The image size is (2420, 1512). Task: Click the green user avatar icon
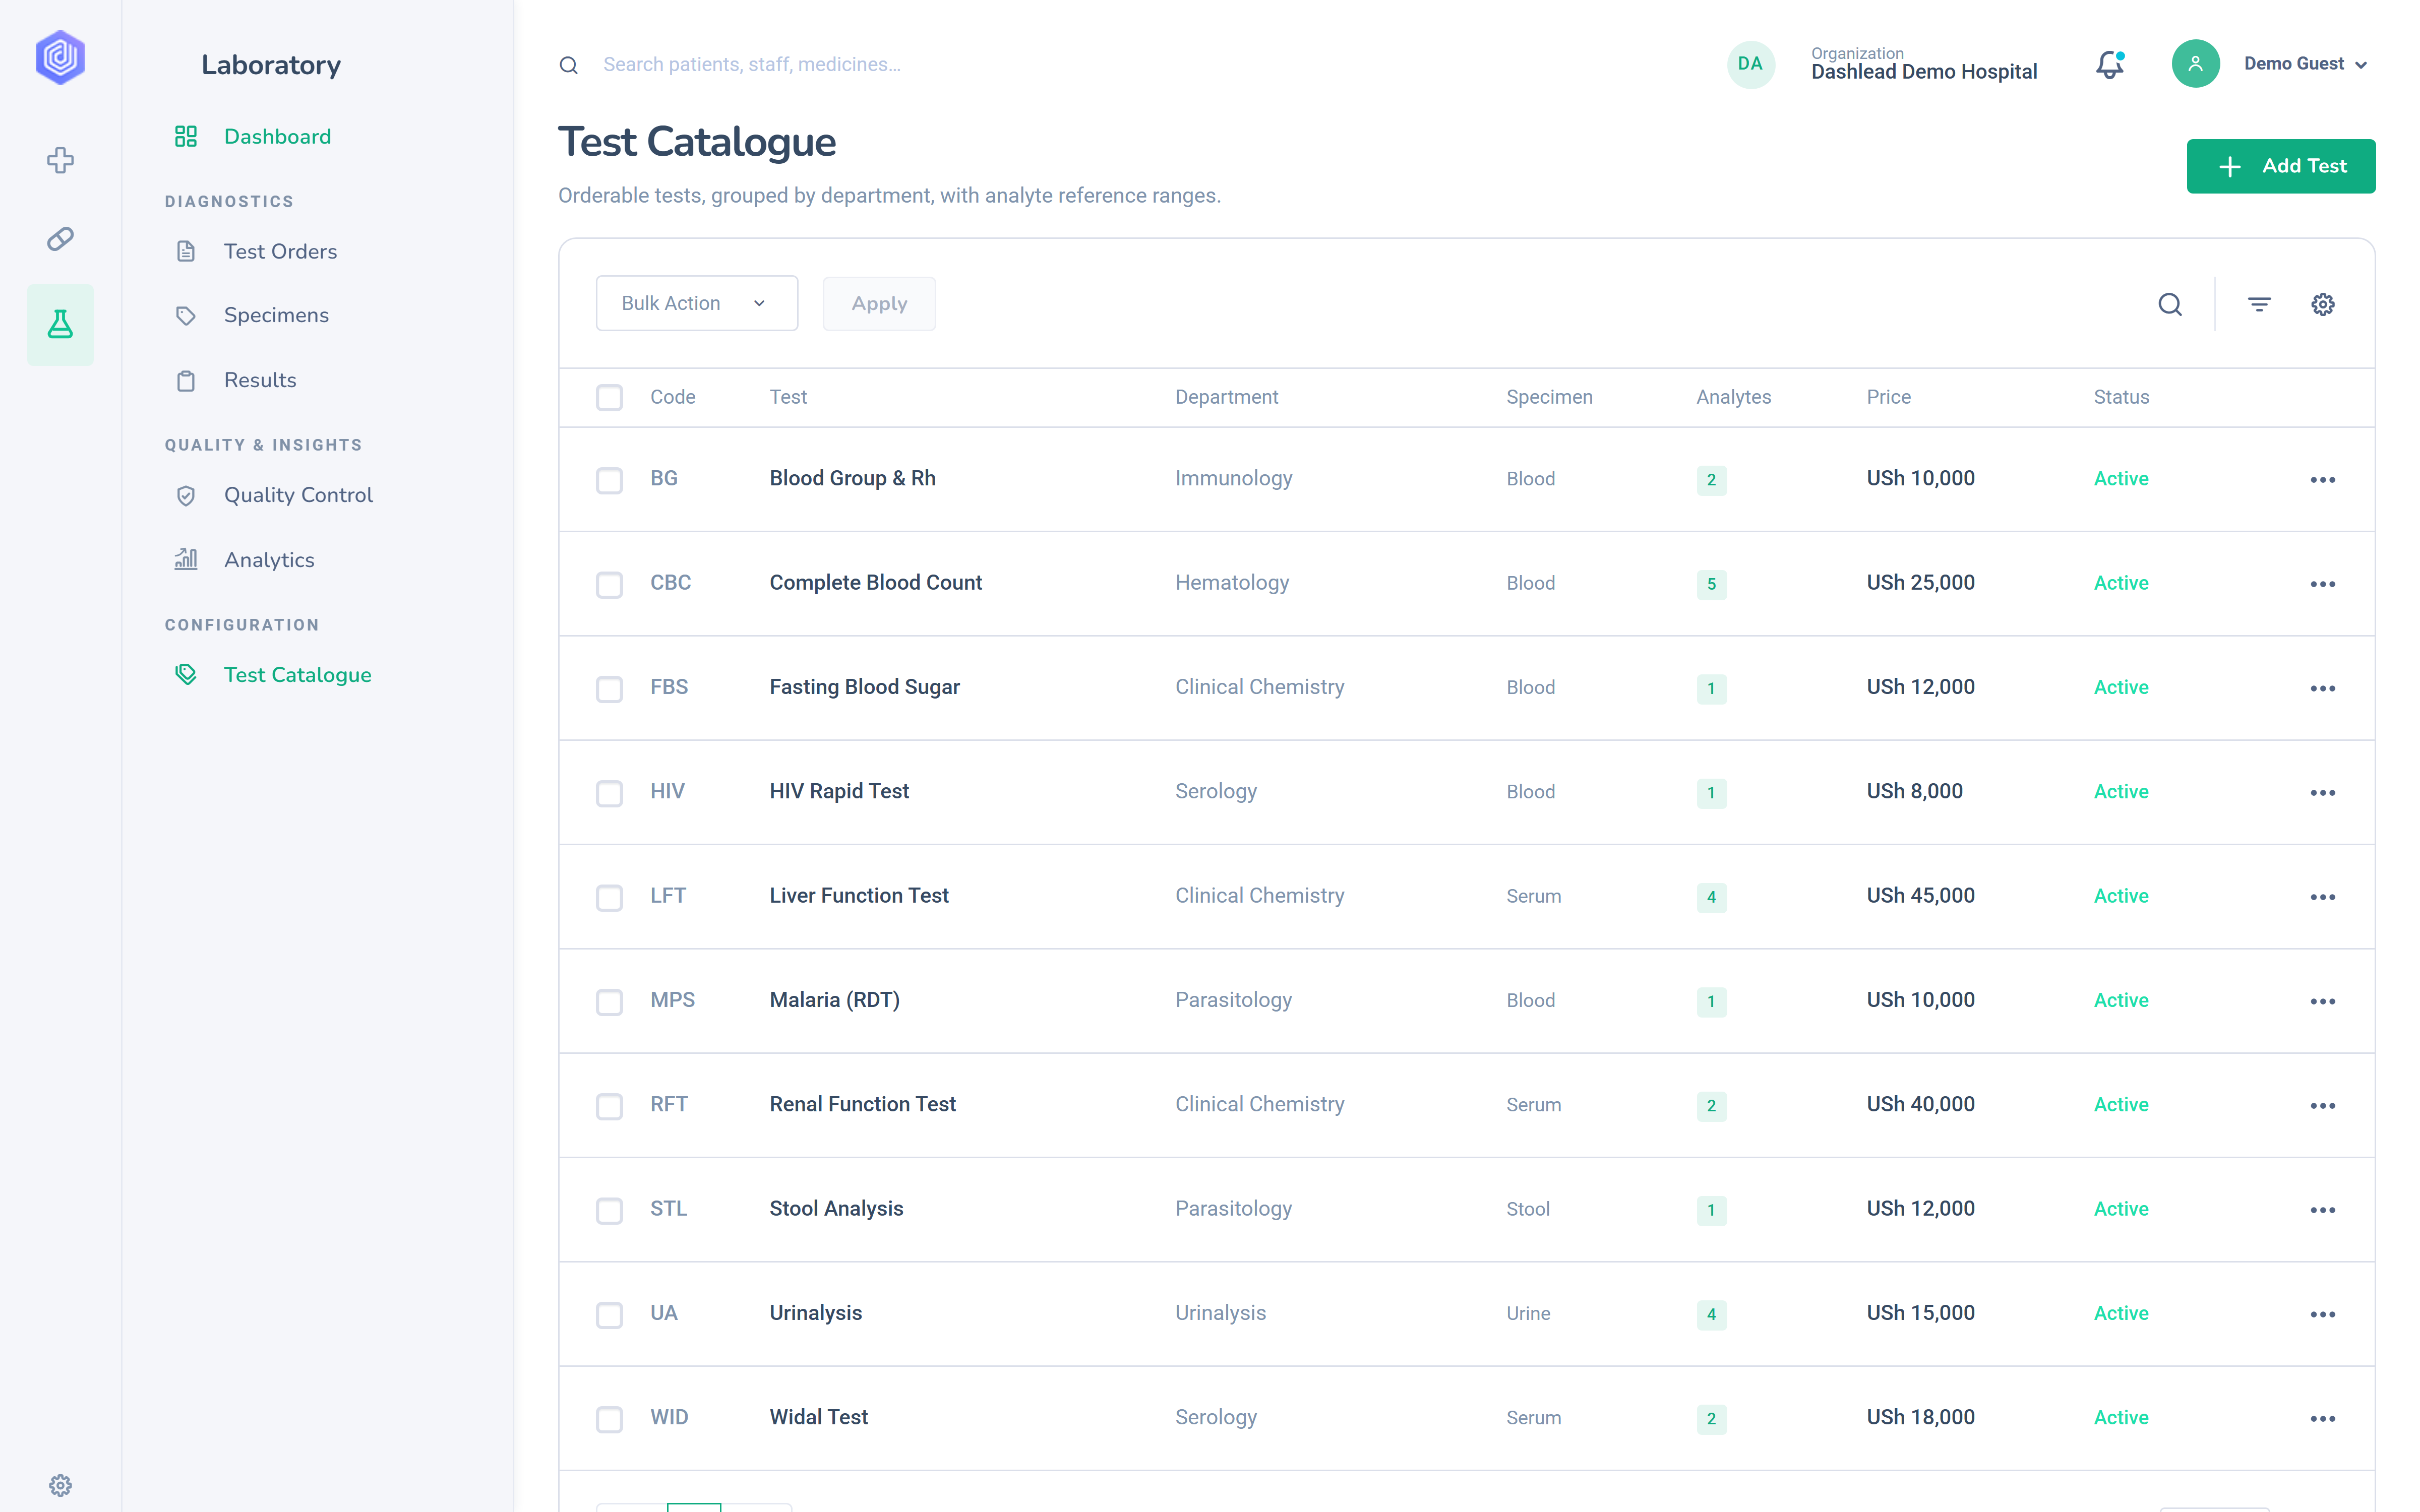point(2195,64)
